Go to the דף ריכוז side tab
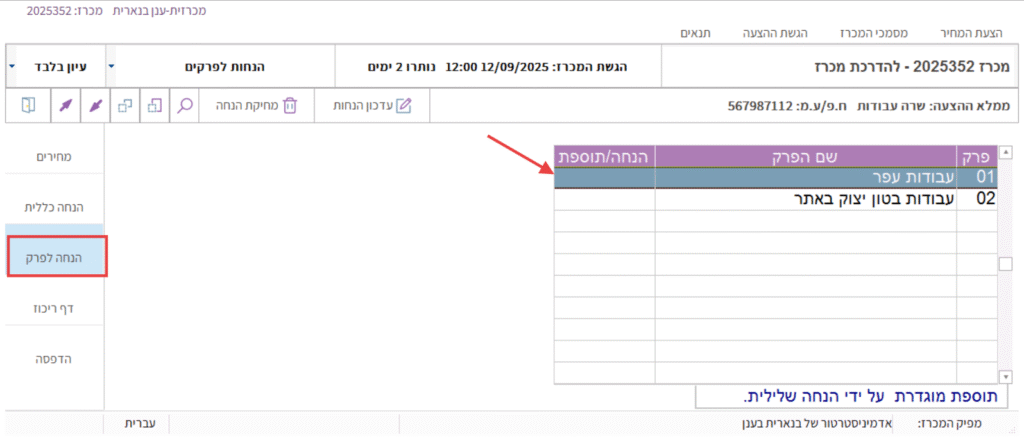This screenshot has height=438, width=1024. point(55,307)
